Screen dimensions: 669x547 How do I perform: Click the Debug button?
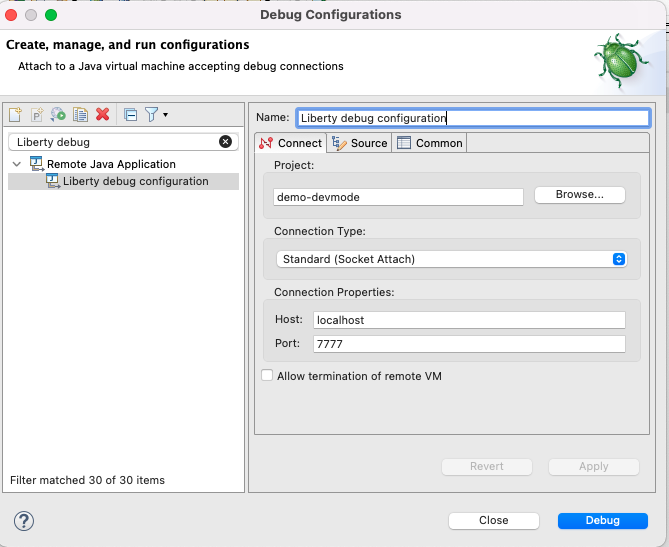pyautogui.click(x=602, y=520)
